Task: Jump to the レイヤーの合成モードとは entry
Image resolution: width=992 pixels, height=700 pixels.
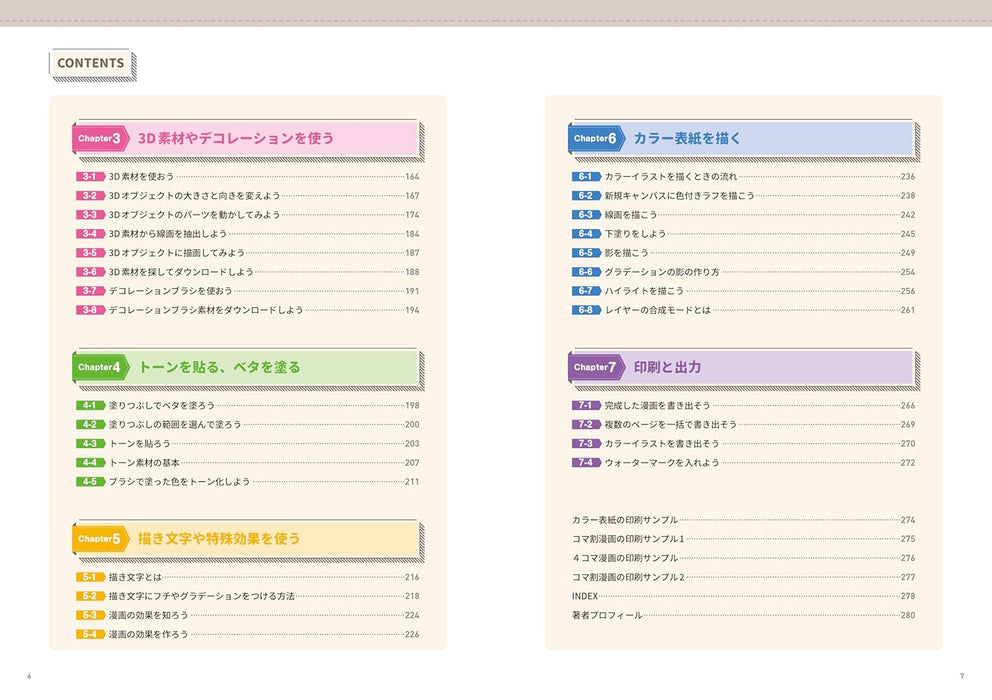Action: (657, 311)
